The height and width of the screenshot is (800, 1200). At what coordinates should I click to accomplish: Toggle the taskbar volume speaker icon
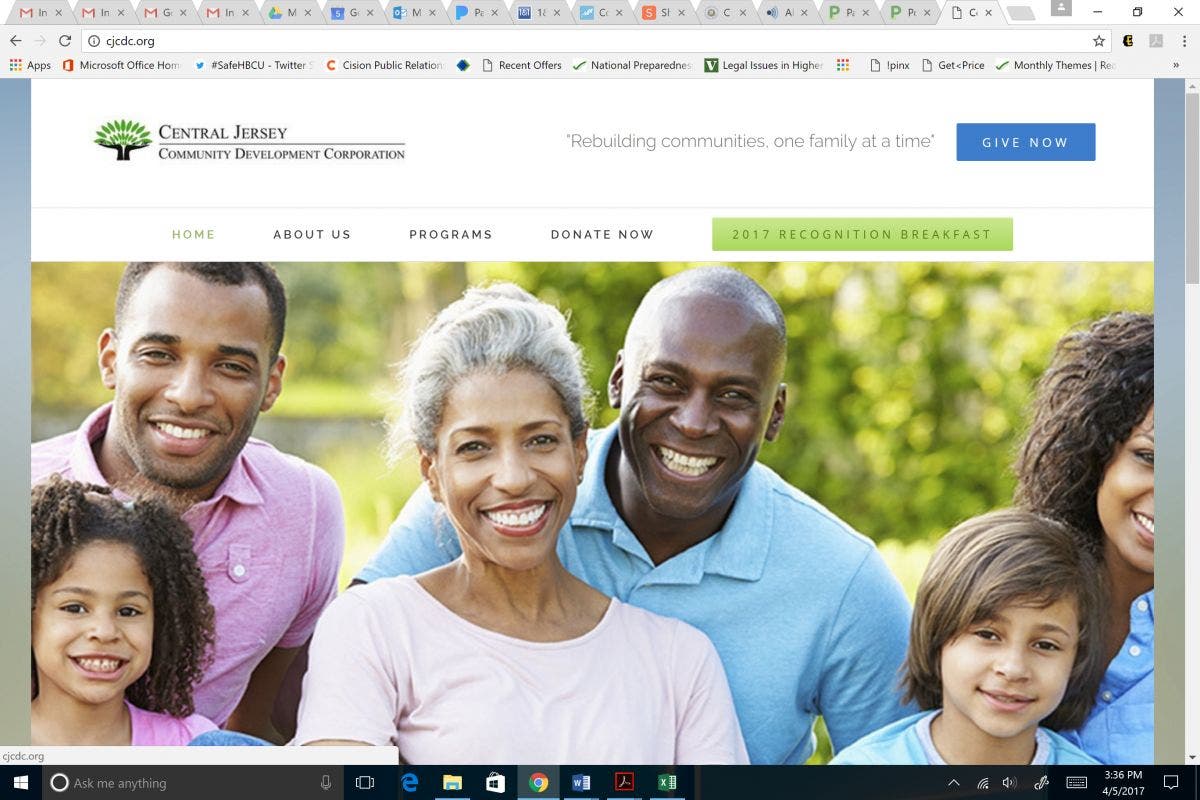(1009, 783)
